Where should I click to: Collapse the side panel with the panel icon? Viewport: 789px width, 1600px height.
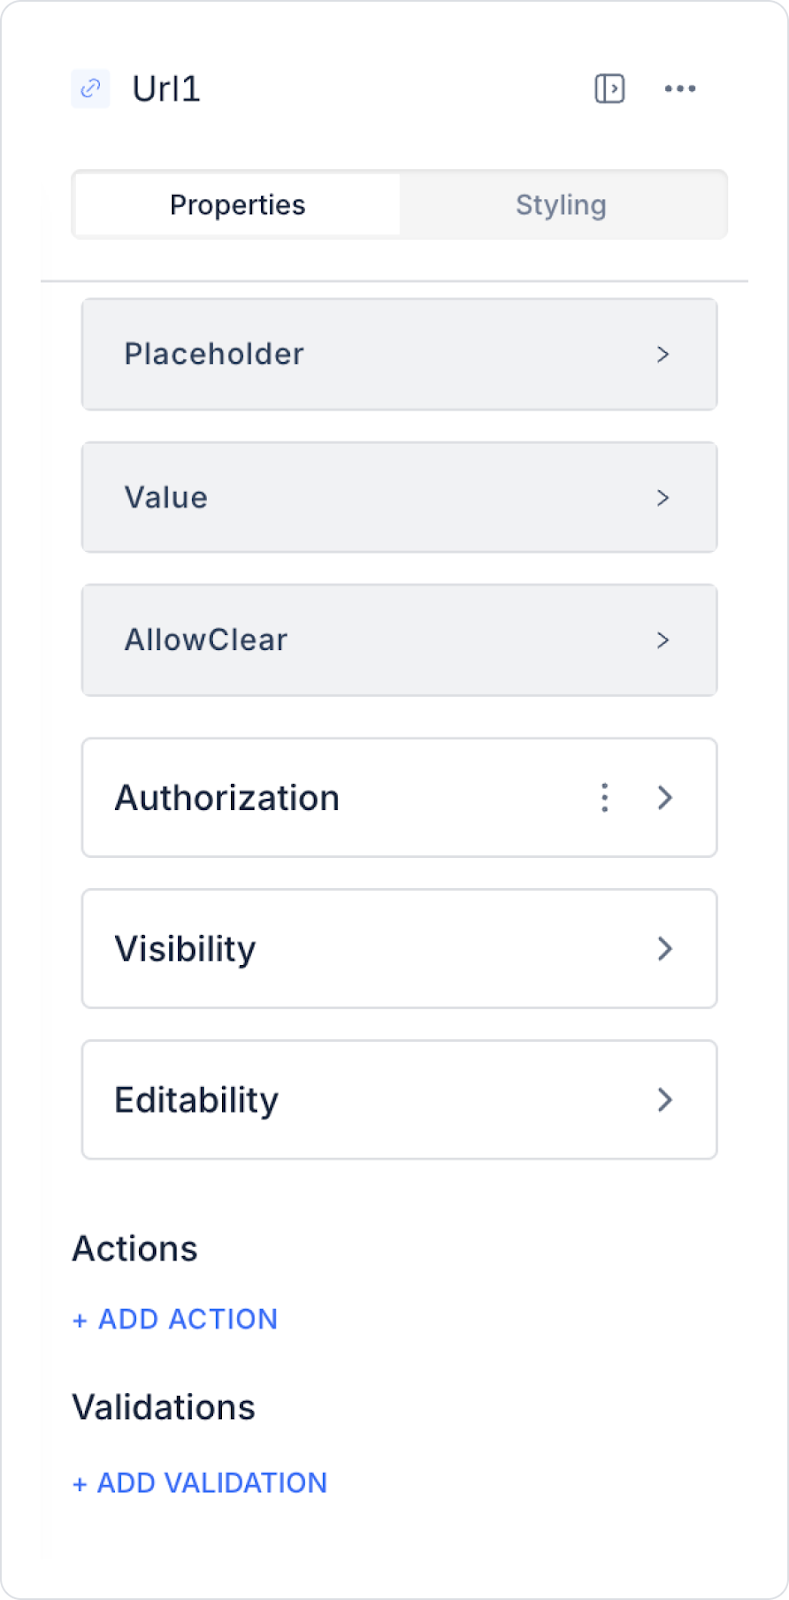click(609, 89)
